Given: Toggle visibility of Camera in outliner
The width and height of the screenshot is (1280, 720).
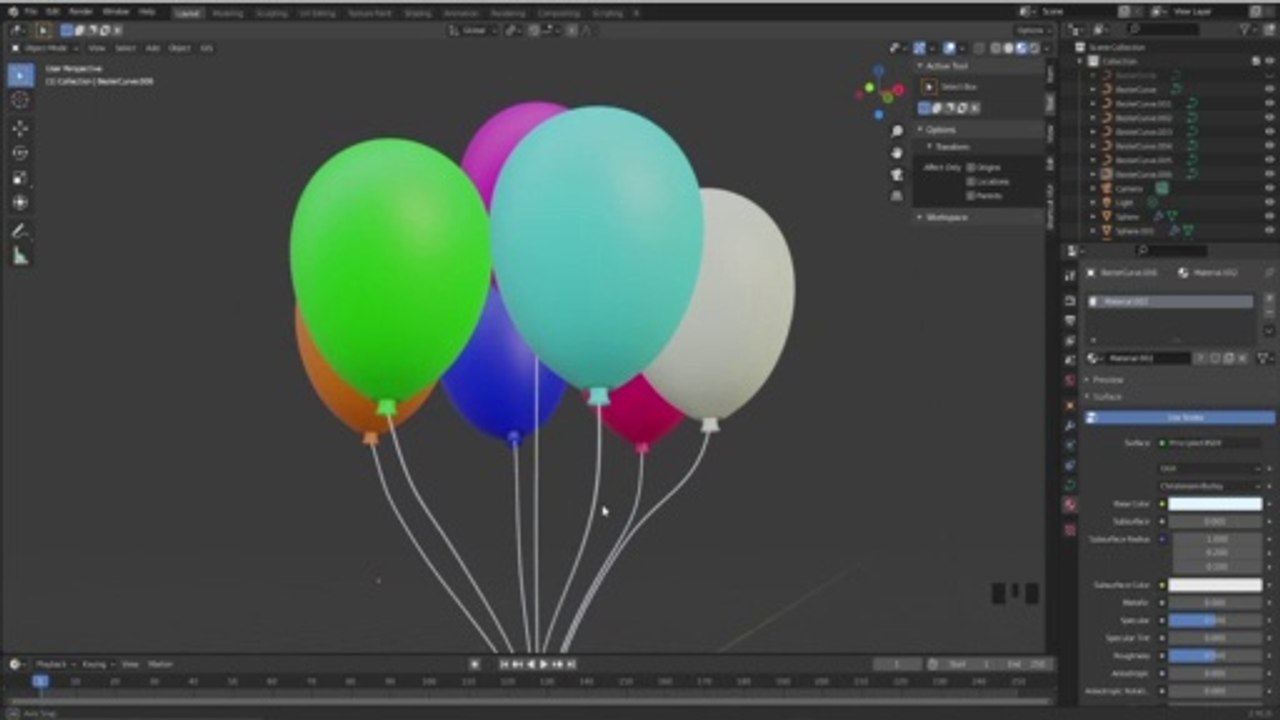Looking at the screenshot, I should pos(1270,188).
